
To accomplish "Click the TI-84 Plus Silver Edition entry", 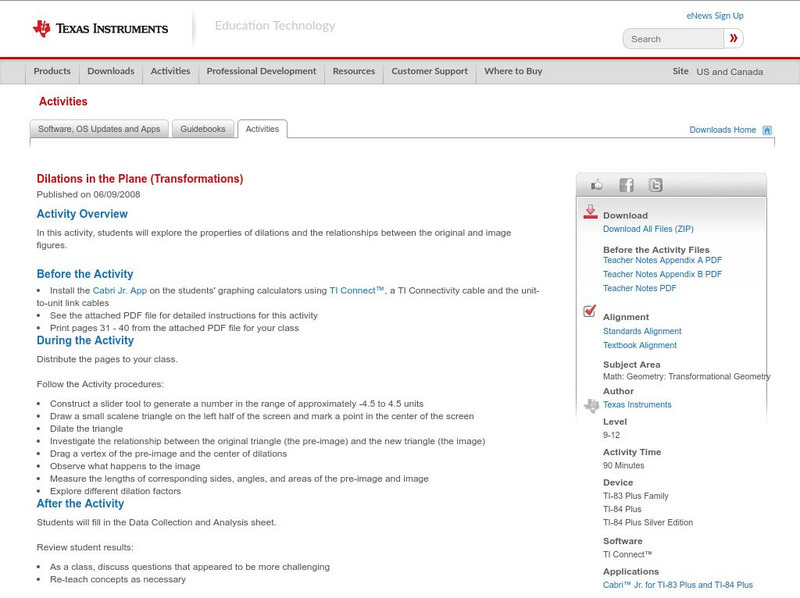I will [x=648, y=522].
